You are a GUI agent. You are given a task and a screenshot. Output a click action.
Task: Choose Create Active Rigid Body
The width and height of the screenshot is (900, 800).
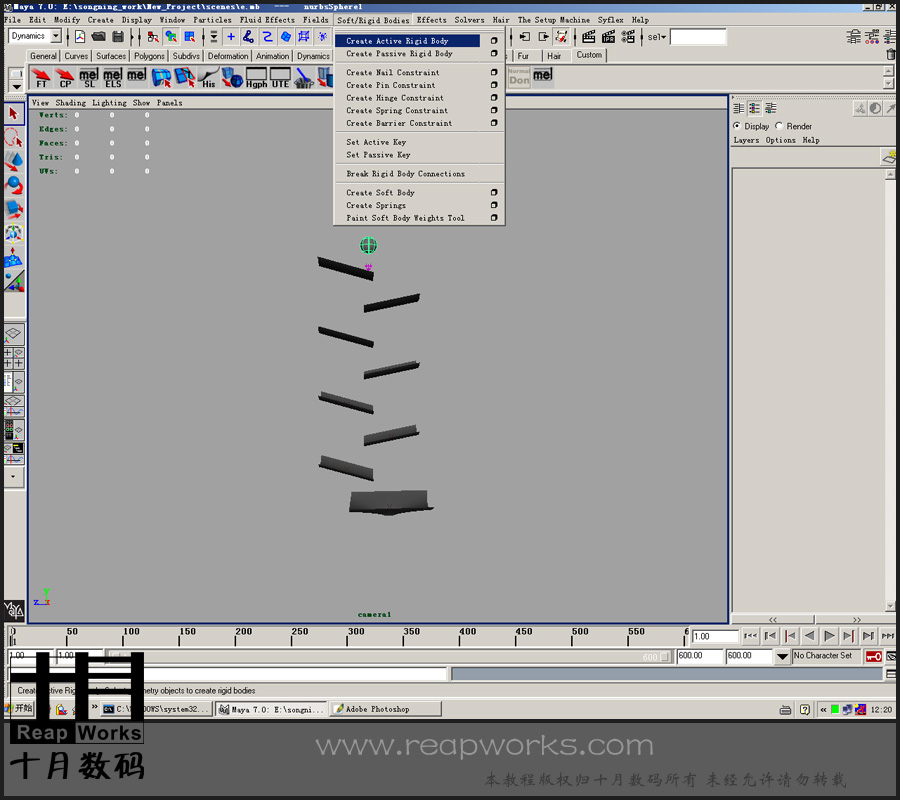coord(408,41)
